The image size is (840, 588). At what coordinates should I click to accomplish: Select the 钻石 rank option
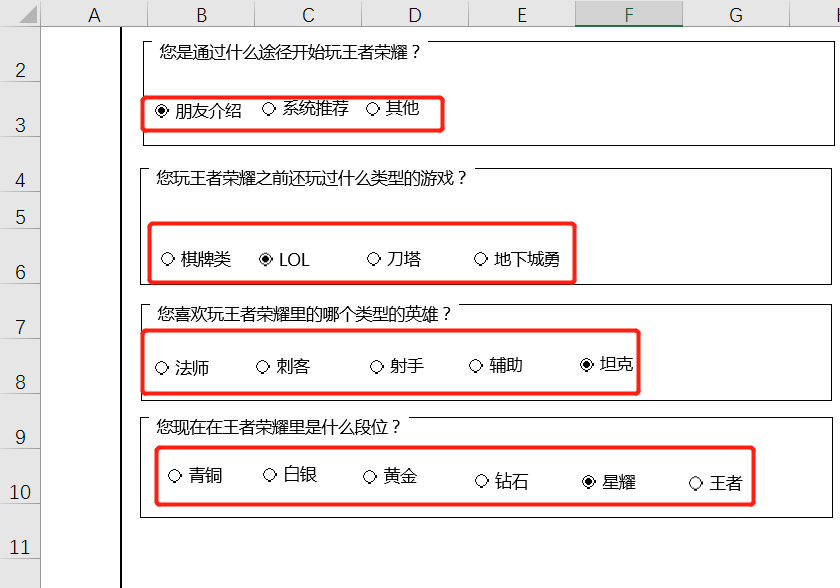(482, 481)
